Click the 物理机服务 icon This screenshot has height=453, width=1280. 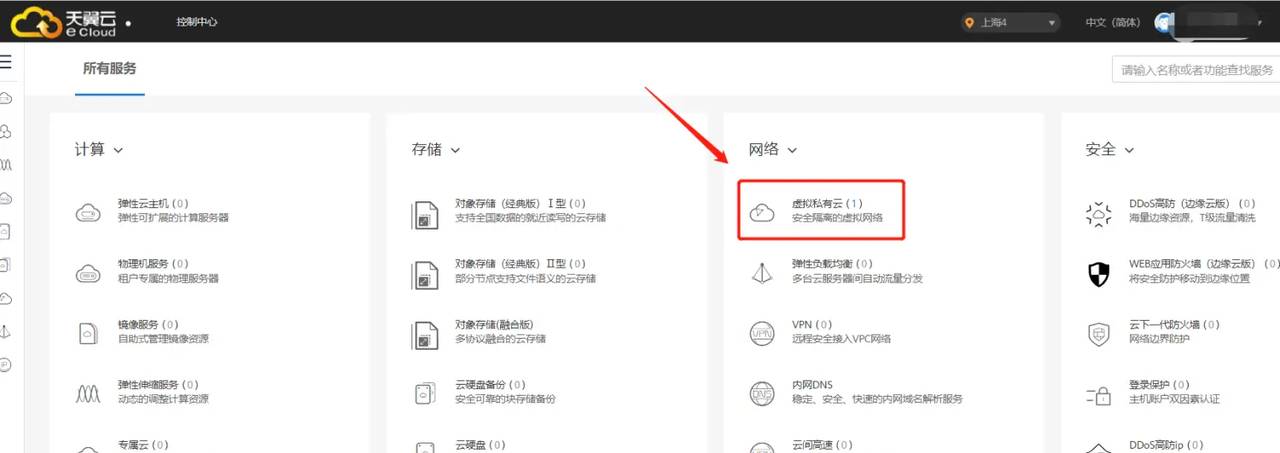tap(88, 272)
